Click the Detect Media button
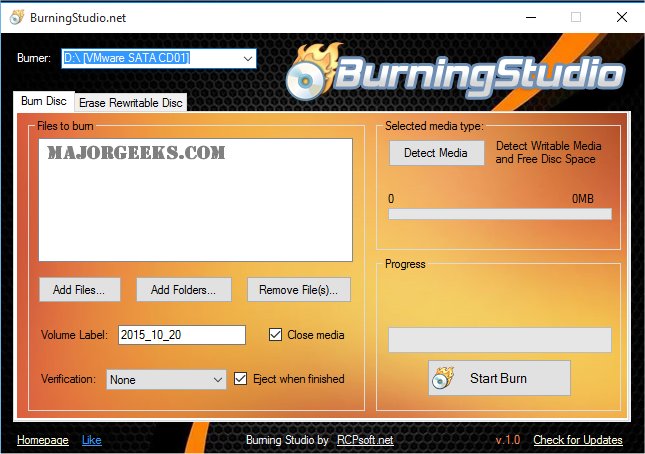Viewport: 645px width, 454px height. tap(436, 153)
